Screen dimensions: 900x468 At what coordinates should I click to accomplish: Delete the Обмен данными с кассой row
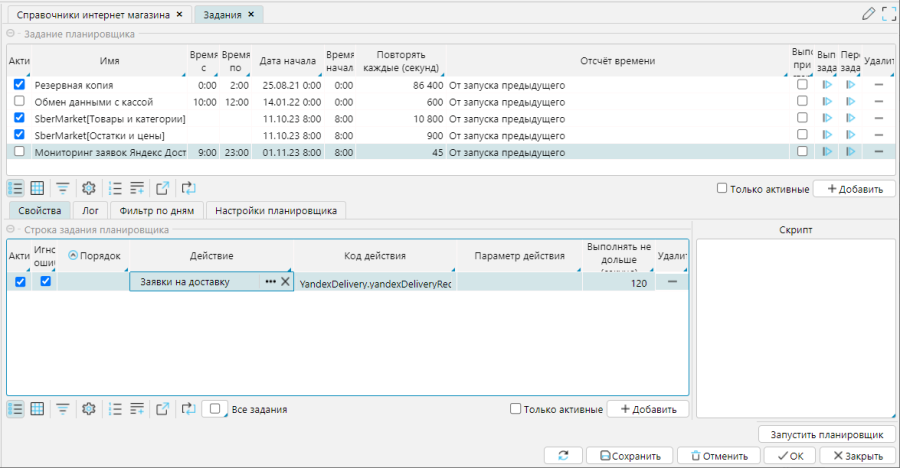tap(878, 102)
